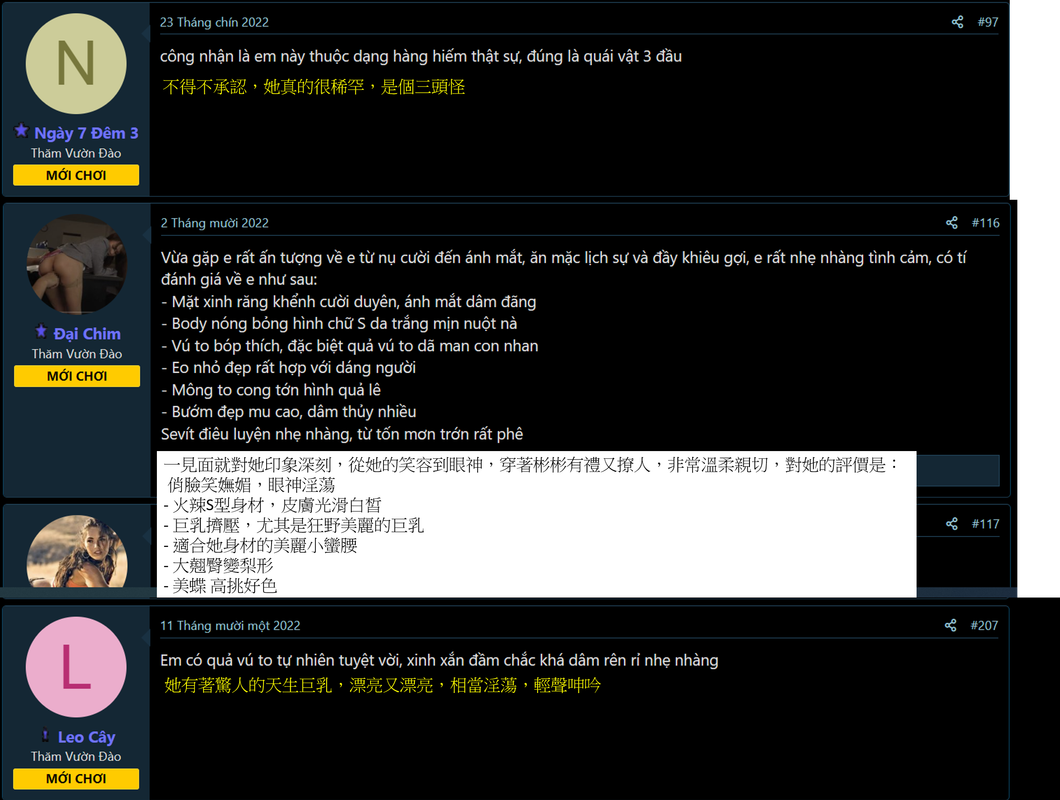Screen dimensions: 1060x800
Task: Click the share icon on post #207
Action: 950,626
